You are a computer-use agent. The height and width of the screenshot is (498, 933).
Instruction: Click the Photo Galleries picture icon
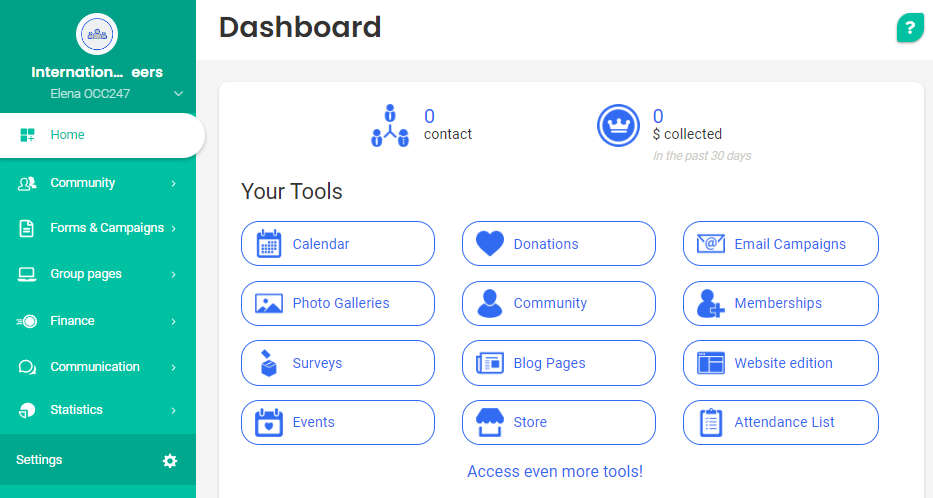click(269, 303)
